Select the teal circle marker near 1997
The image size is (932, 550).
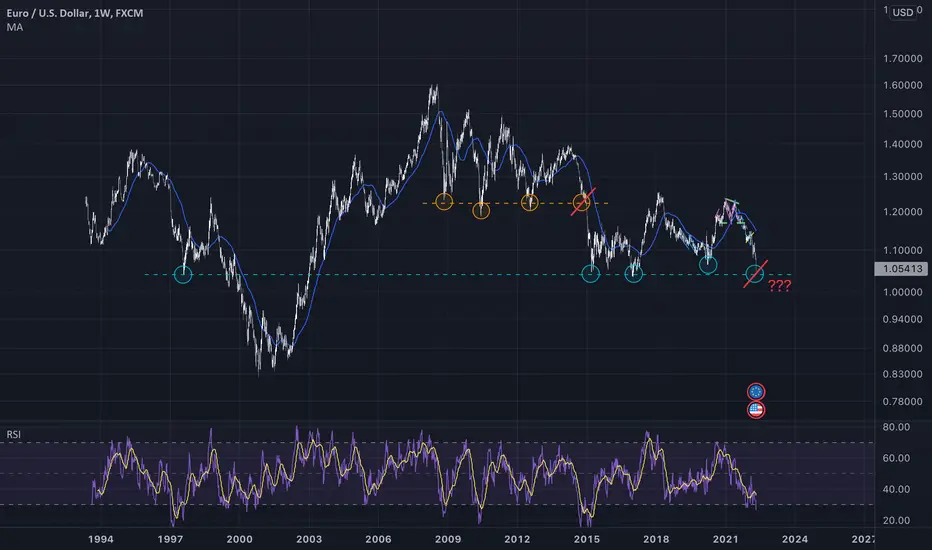tap(182, 274)
